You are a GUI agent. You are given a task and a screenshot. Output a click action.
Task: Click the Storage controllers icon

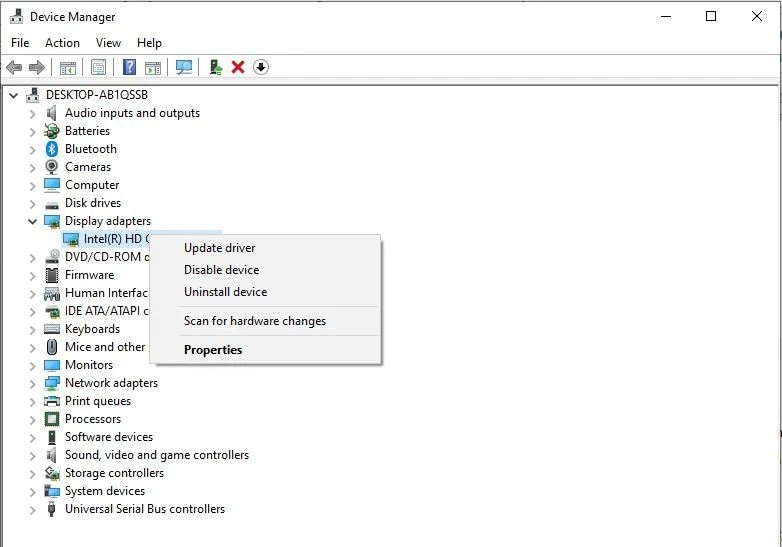pyautogui.click(x=52, y=473)
